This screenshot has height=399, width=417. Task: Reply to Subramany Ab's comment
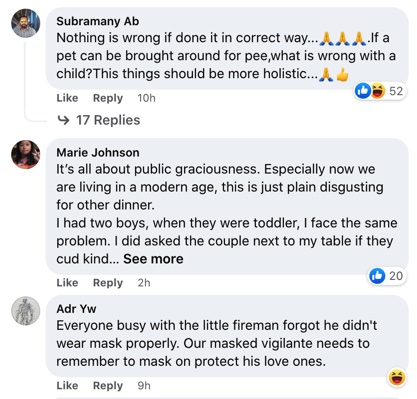[x=108, y=98]
